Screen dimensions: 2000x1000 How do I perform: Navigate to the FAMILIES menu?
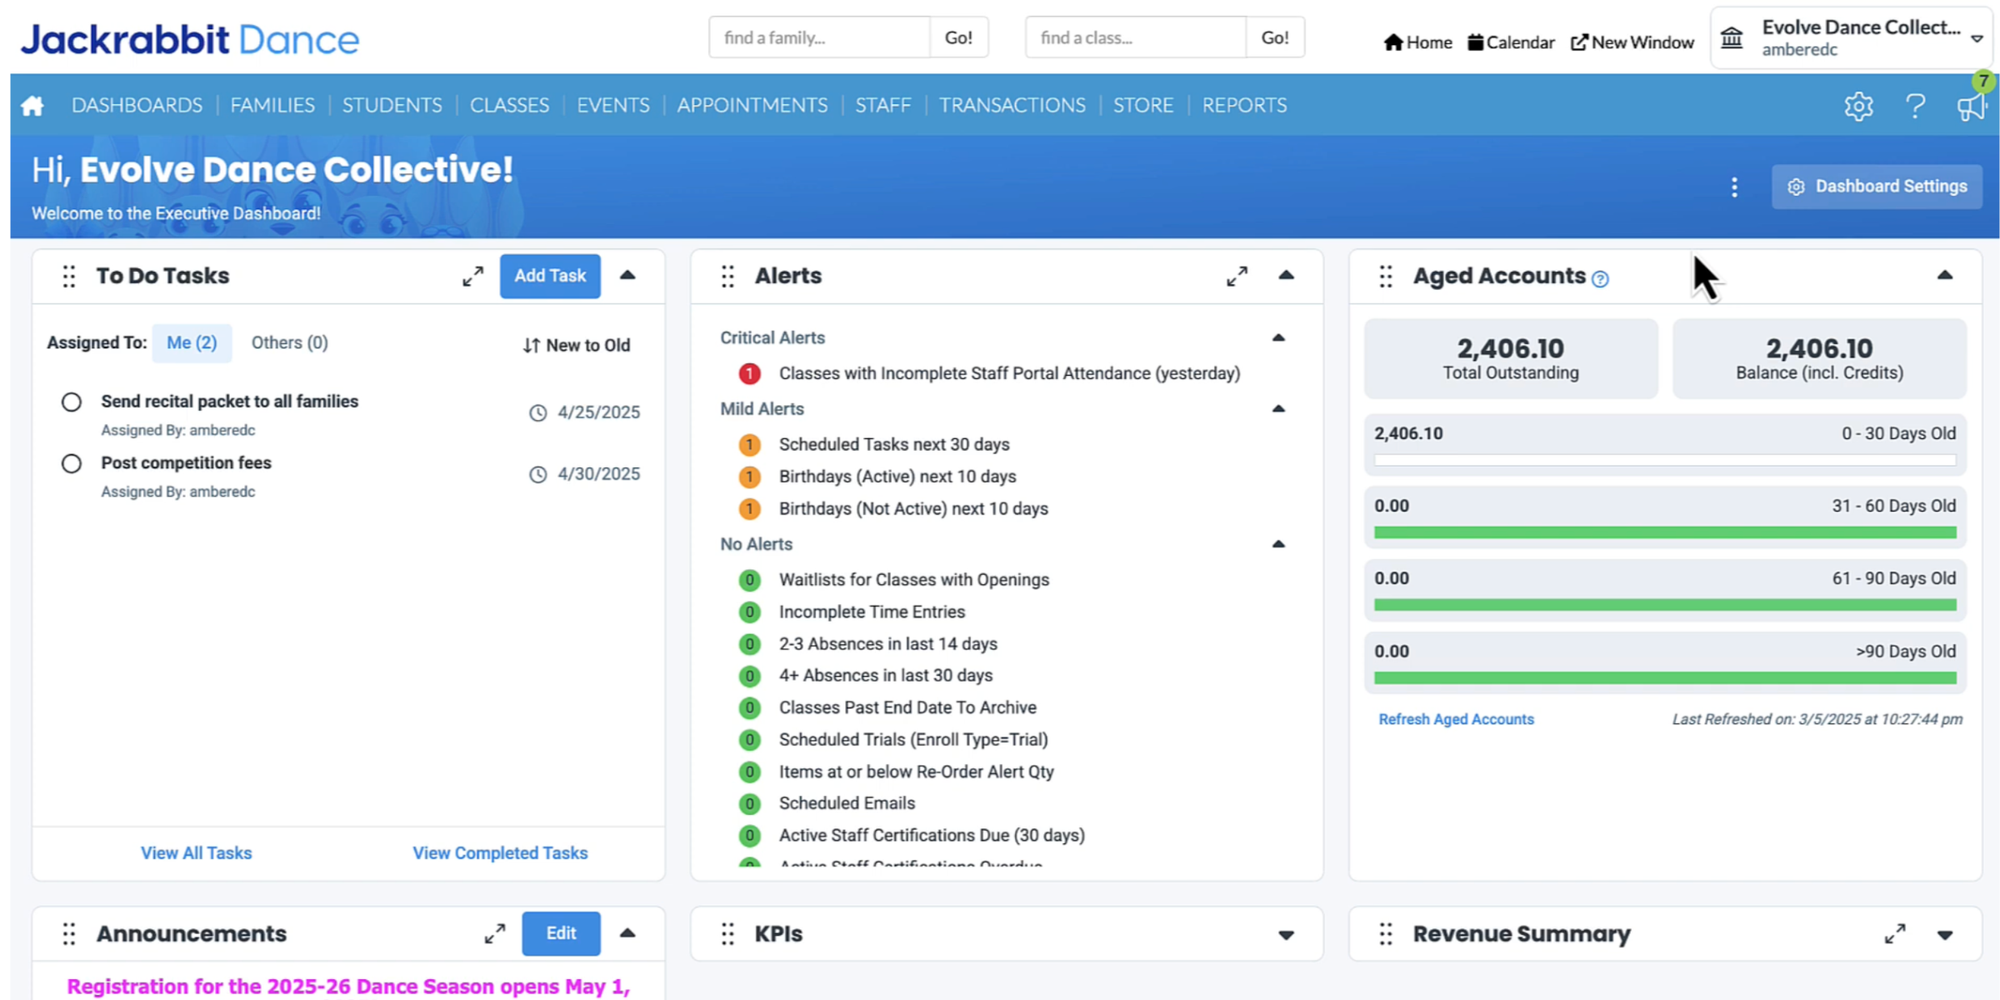pyautogui.click(x=272, y=105)
